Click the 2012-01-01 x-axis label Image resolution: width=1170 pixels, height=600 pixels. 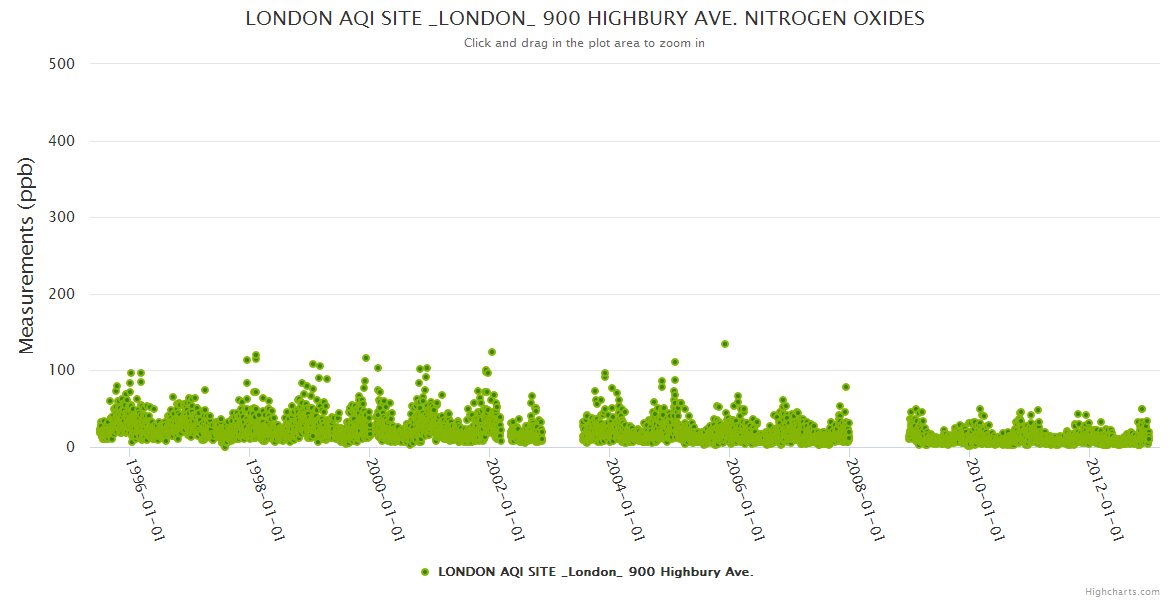coord(1105,500)
